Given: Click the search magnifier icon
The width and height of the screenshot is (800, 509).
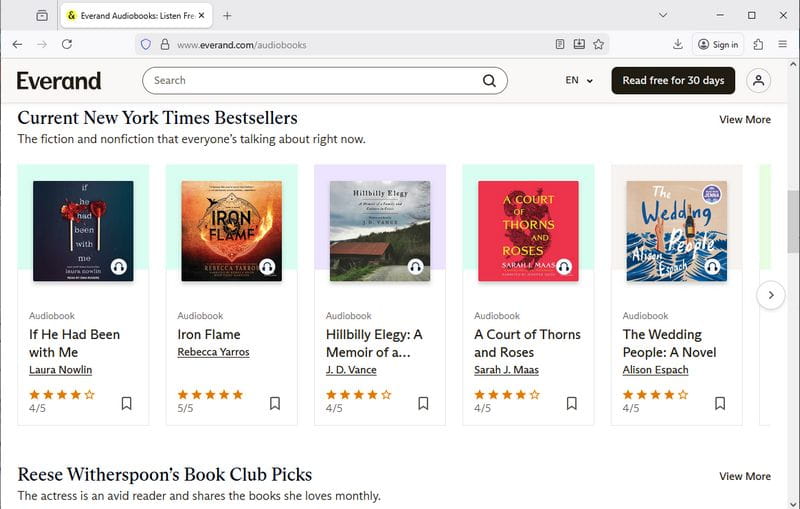Looking at the screenshot, I should 490,81.
